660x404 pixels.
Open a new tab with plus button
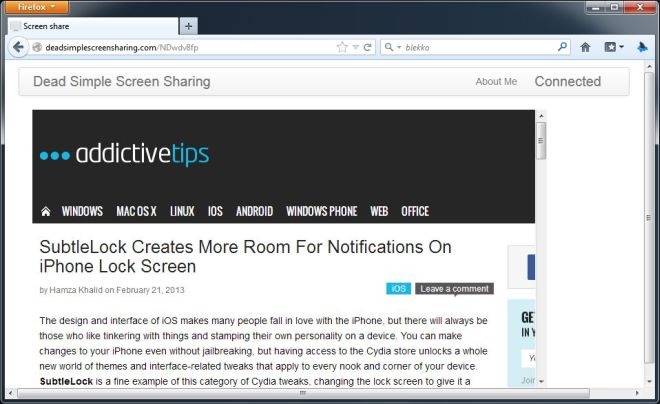[188, 26]
